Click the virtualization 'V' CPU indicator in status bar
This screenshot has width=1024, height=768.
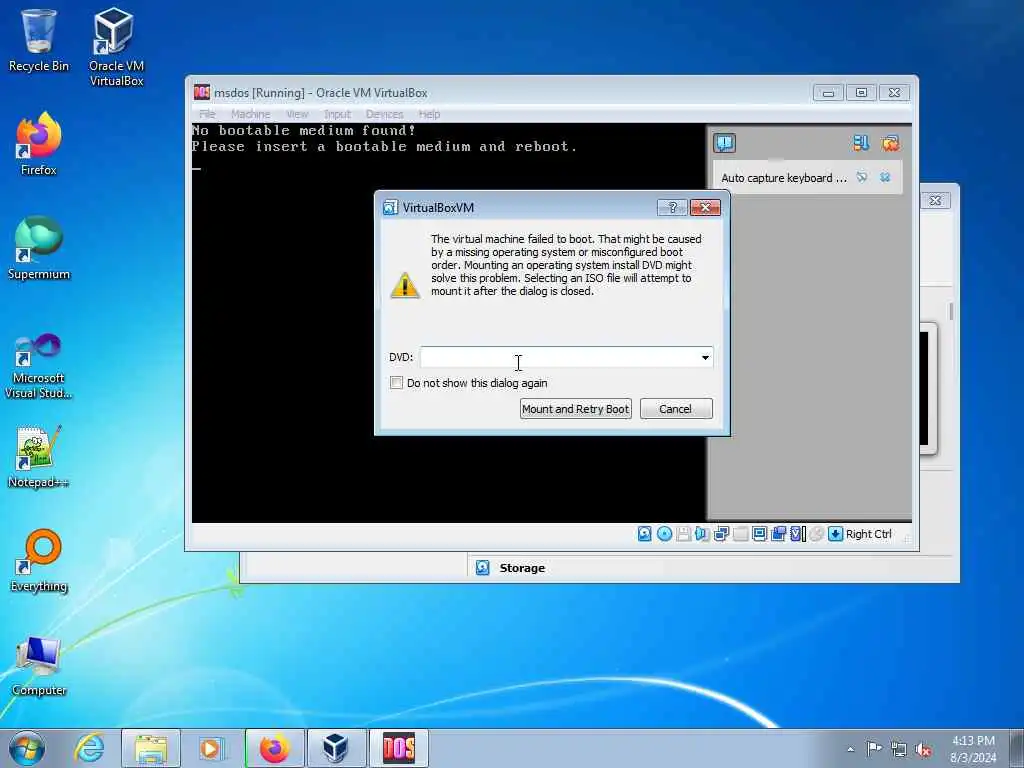[x=797, y=534]
